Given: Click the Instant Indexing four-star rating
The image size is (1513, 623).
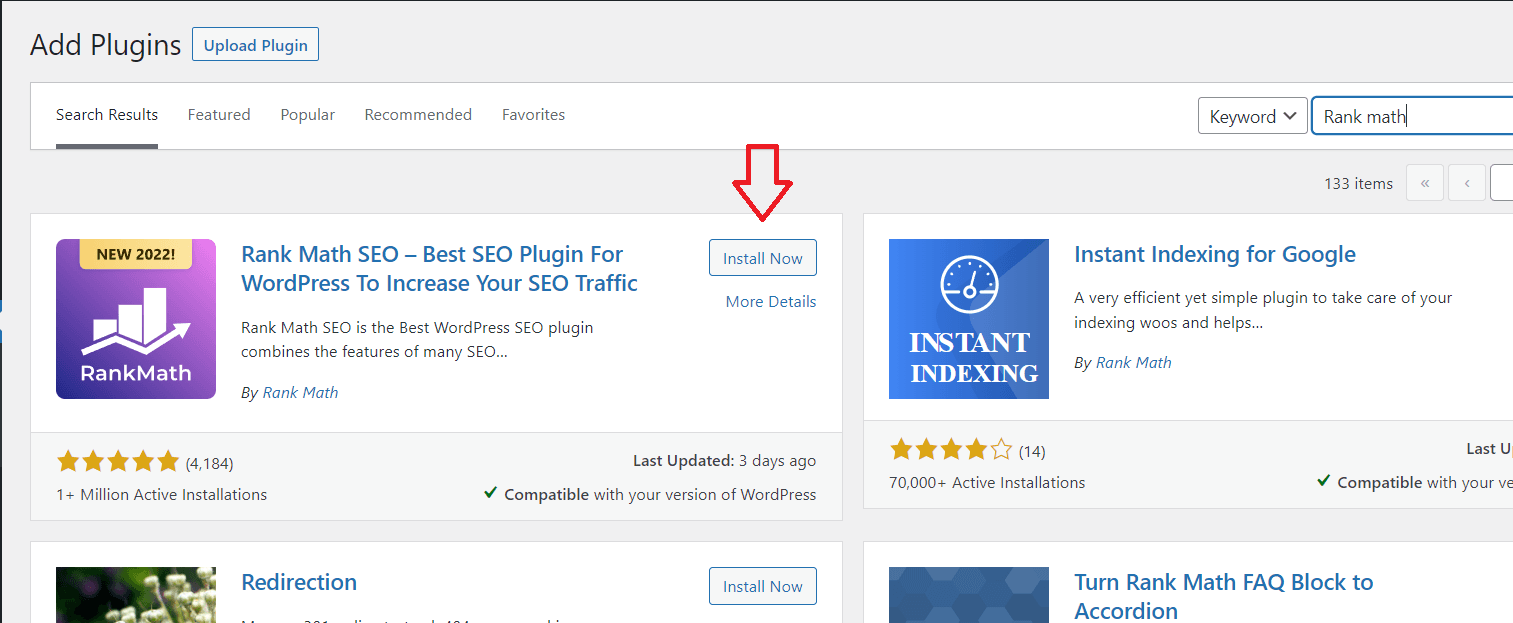Looking at the screenshot, I should click(x=951, y=450).
